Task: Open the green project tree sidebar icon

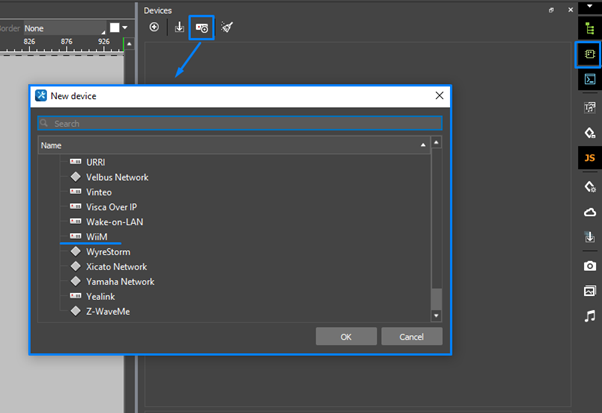Action: click(x=589, y=27)
